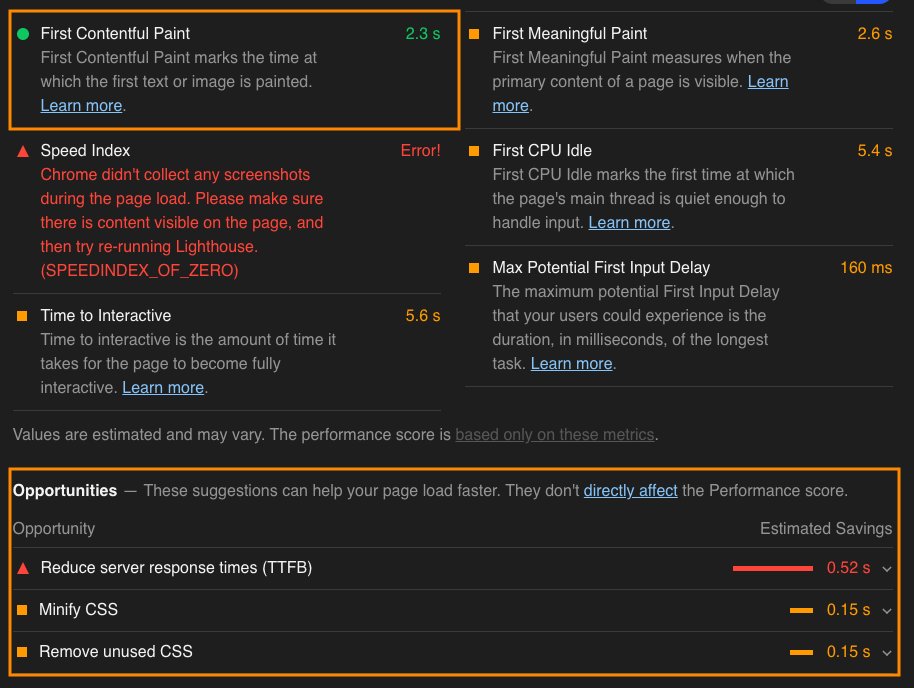
Task: Click orange square beside Max Potential First Input Delay
Action: [474, 268]
